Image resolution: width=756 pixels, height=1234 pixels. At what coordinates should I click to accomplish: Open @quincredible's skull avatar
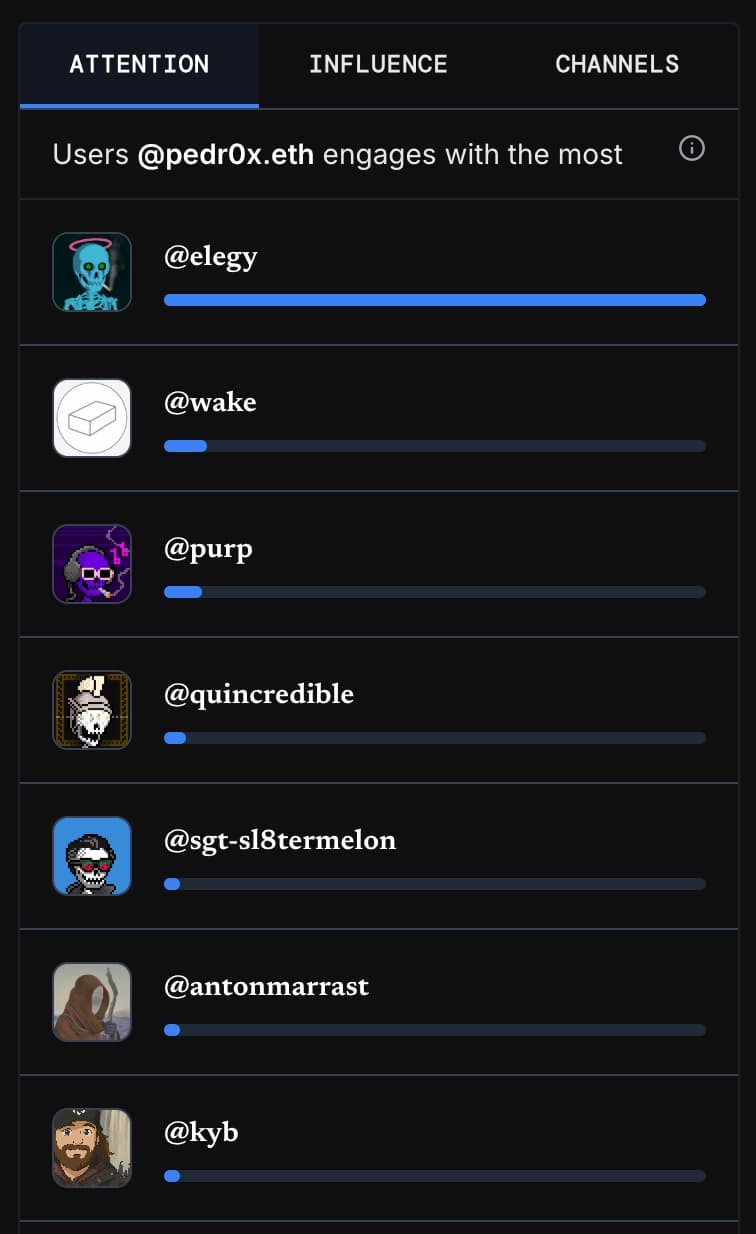point(92,710)
